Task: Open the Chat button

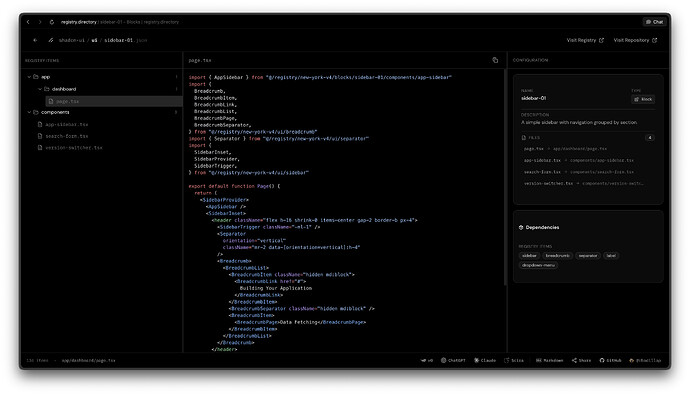Action: pyautogui.click(x=654, y=22)
